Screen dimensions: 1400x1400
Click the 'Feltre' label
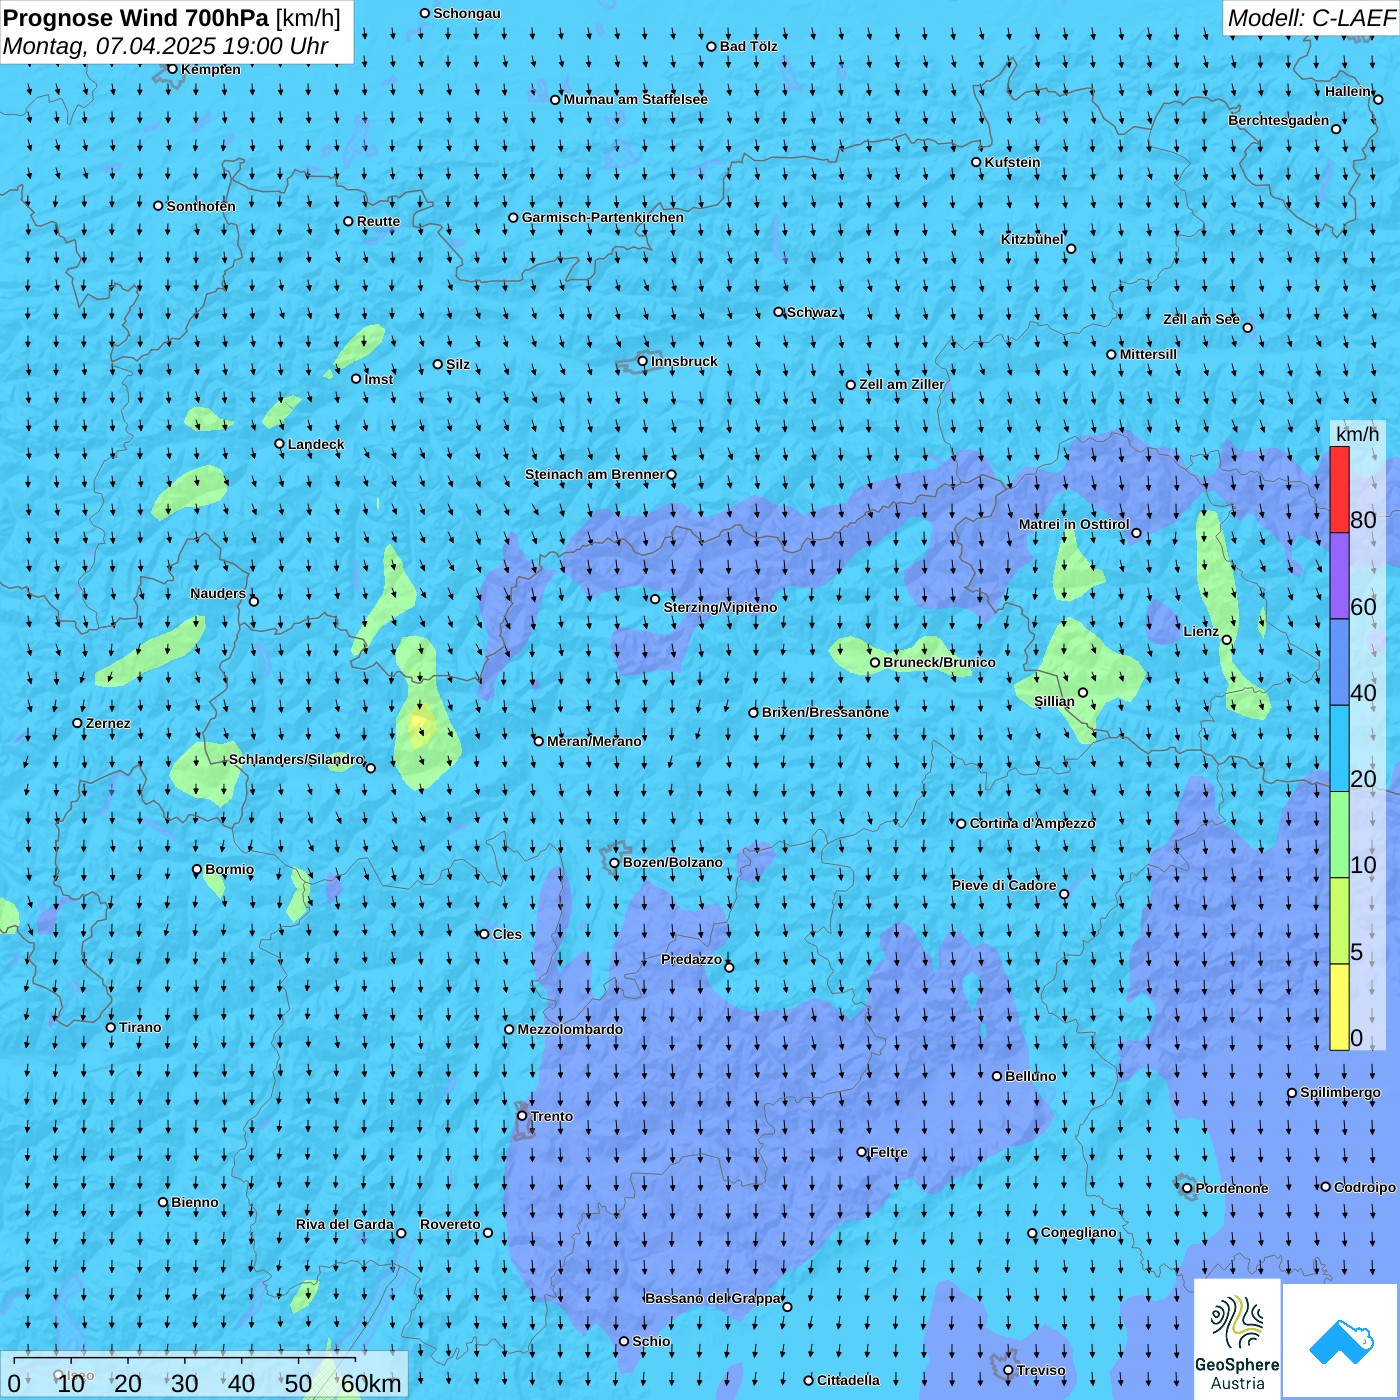tap(889, 1152)
